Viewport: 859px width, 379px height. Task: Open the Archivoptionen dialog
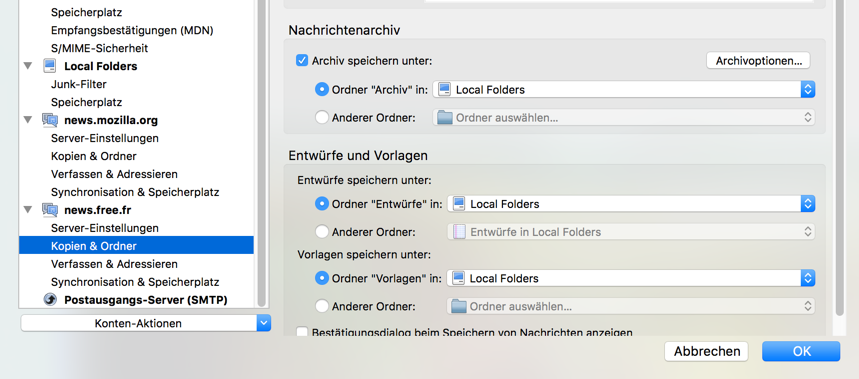(x=758, y=60)
